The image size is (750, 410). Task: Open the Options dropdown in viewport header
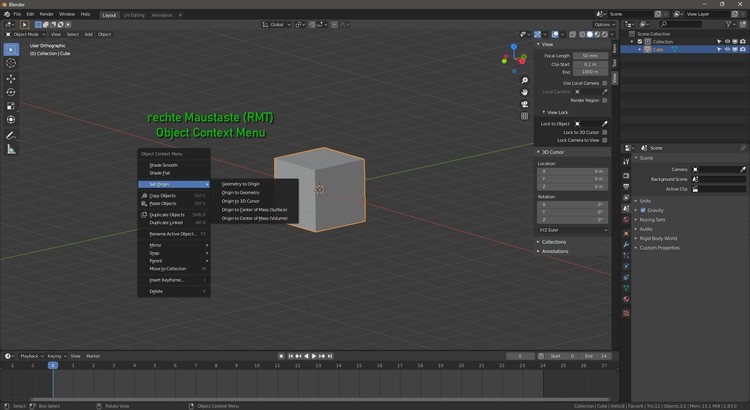pyautogui.click(x=604, y=24)
